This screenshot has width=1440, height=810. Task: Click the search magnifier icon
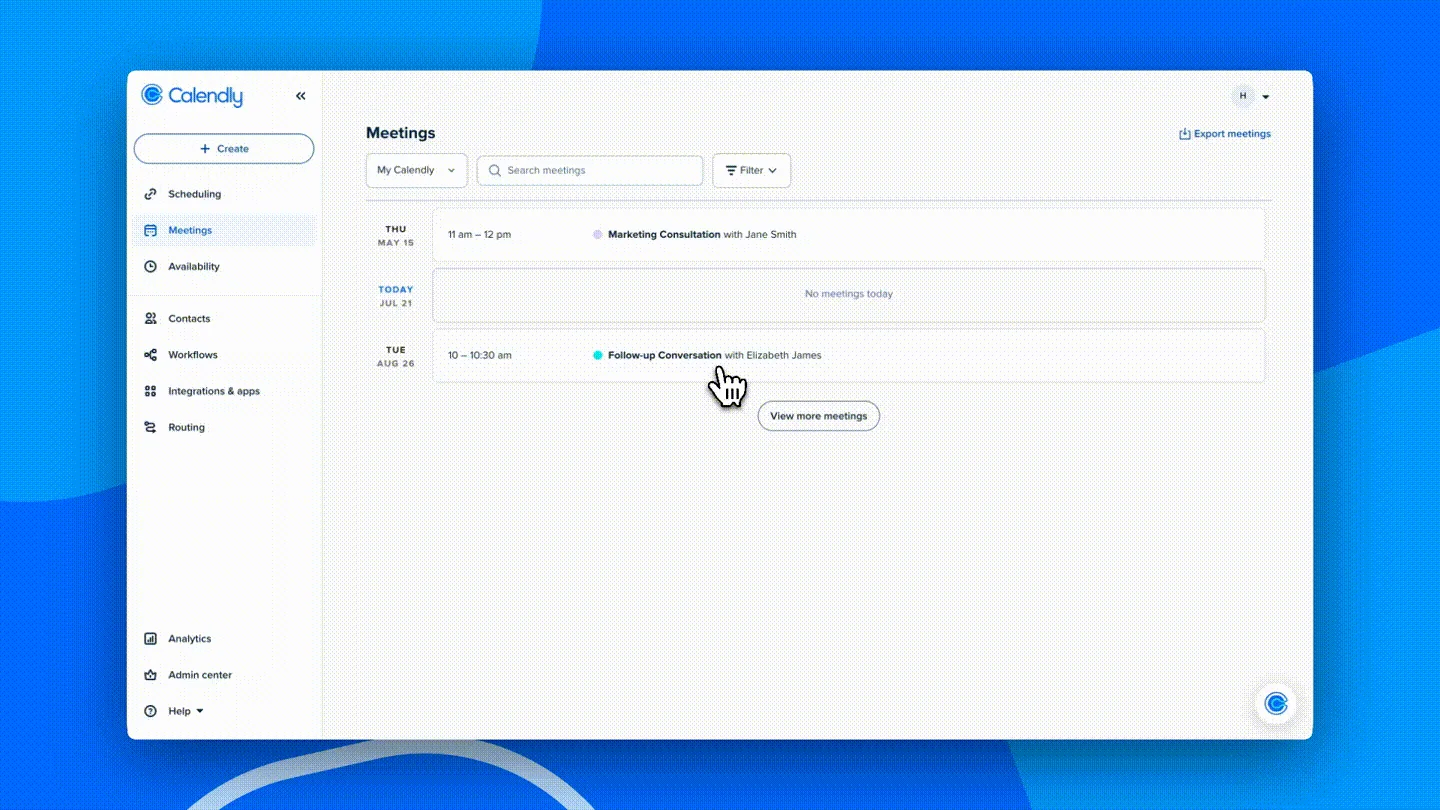pos(494,170)
